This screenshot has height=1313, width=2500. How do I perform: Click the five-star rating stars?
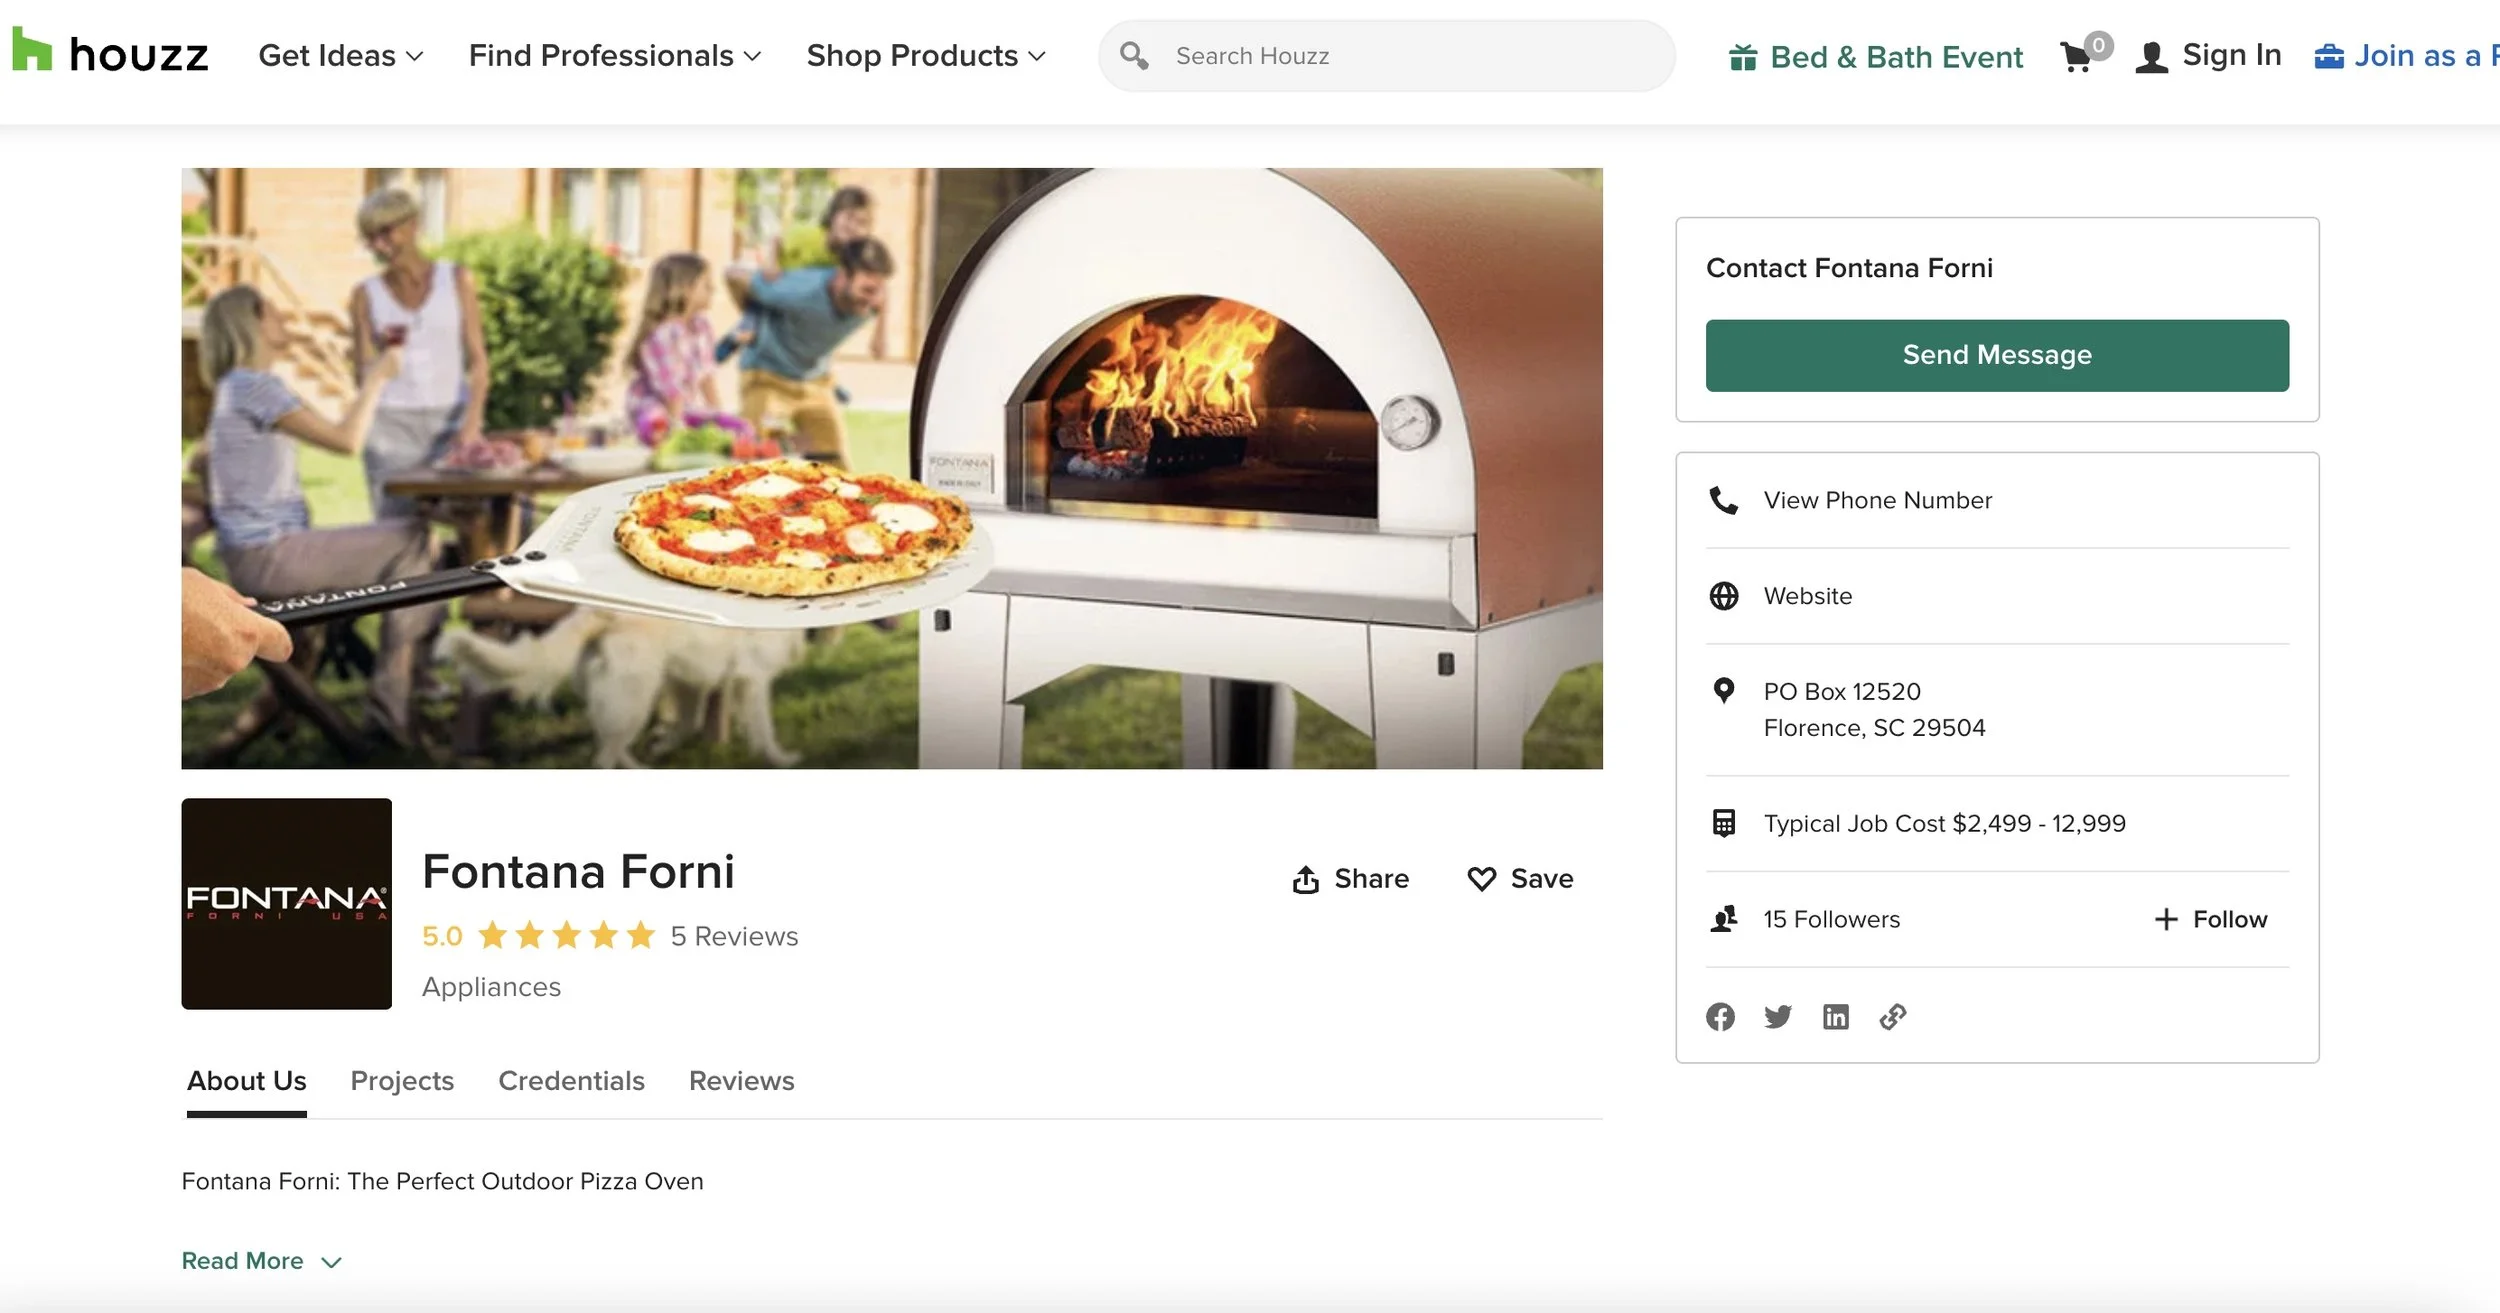(567, 936)
